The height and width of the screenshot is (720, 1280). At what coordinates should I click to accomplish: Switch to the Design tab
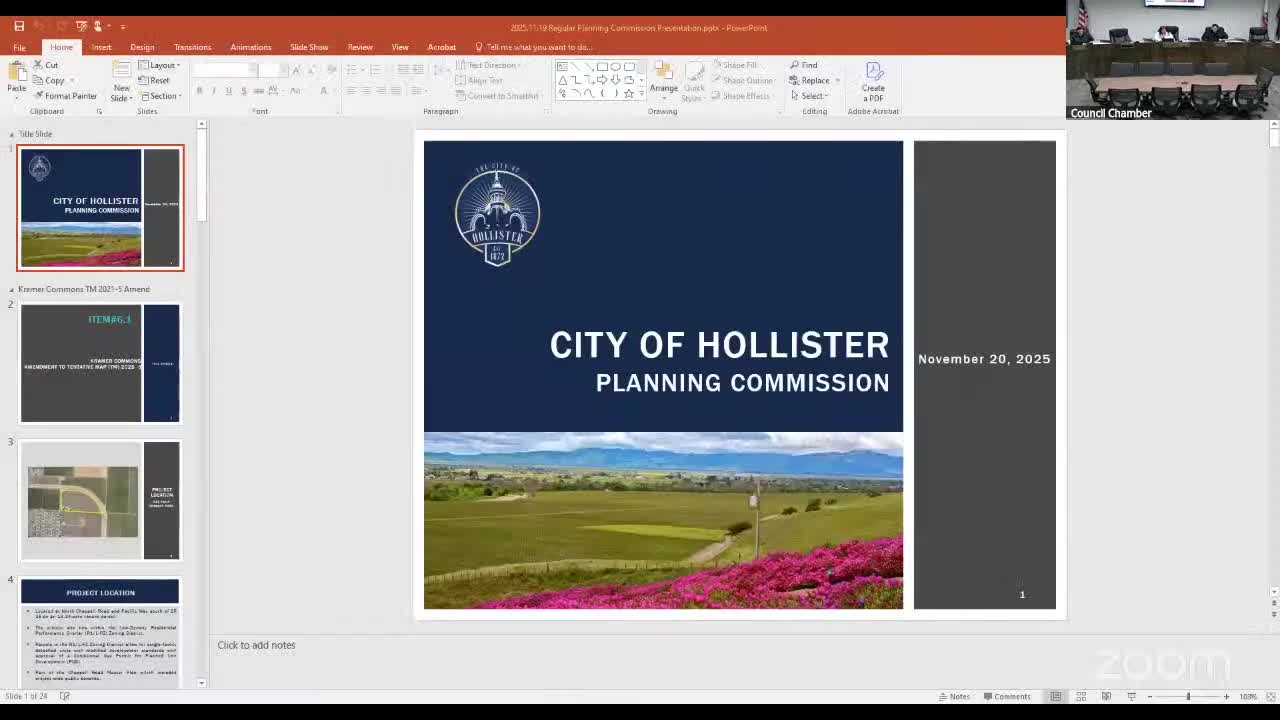(x=142, y=47)
